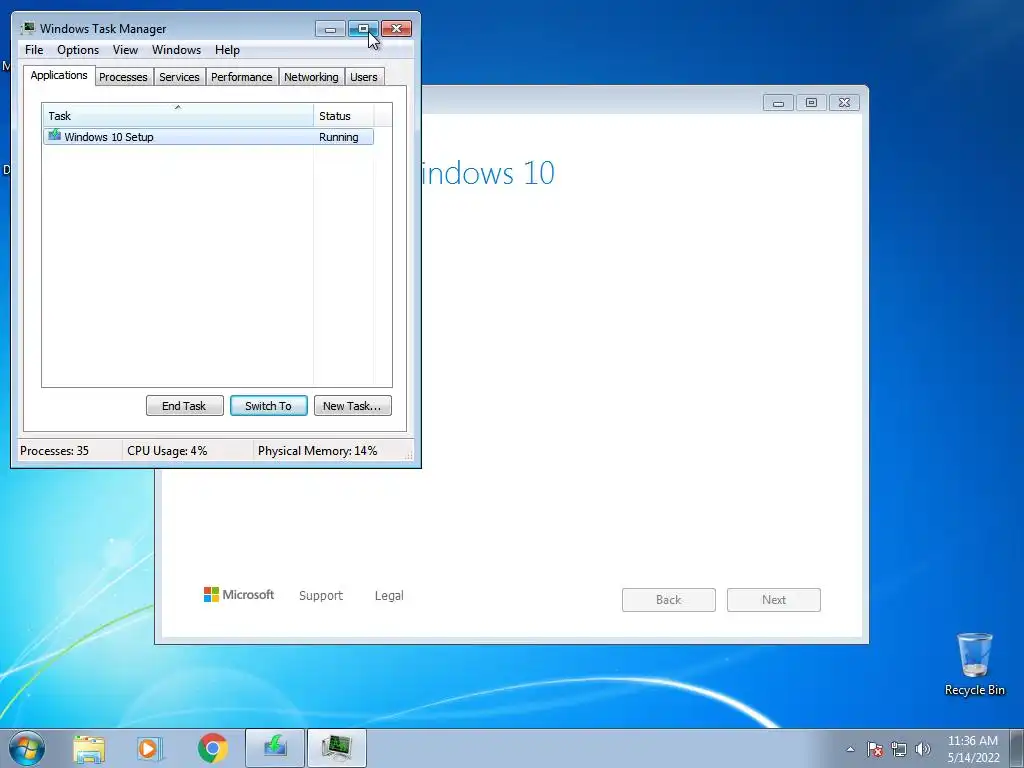This screenshot has height=768, width=1024.
Task: Open the Options menu in Task Manager
Action: [x=78, y=50]
